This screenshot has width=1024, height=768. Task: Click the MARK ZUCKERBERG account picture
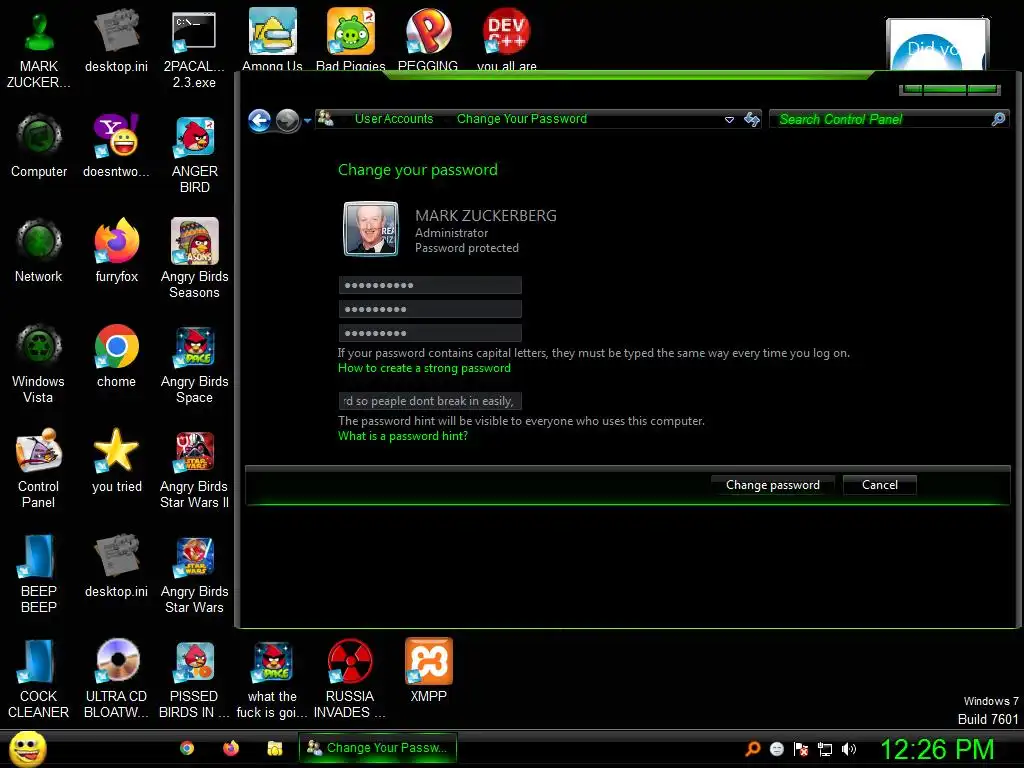pyautogui.click(x=371, y=229)
